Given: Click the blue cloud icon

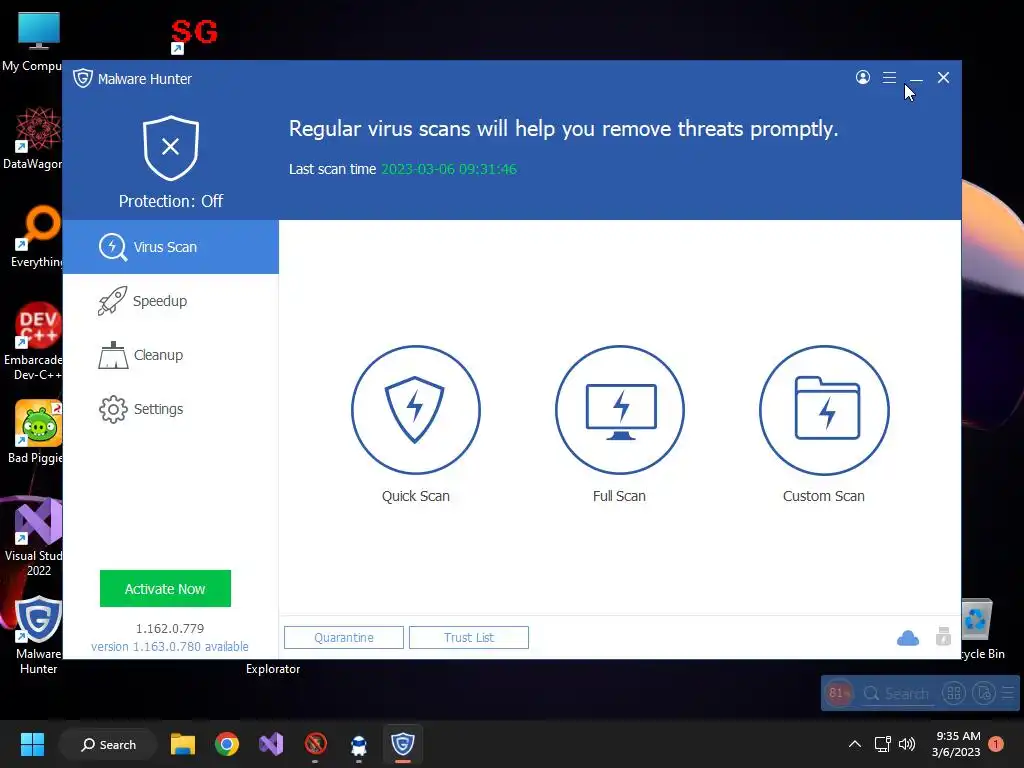Looking at the screenshot, I should [x=908, y=637].
